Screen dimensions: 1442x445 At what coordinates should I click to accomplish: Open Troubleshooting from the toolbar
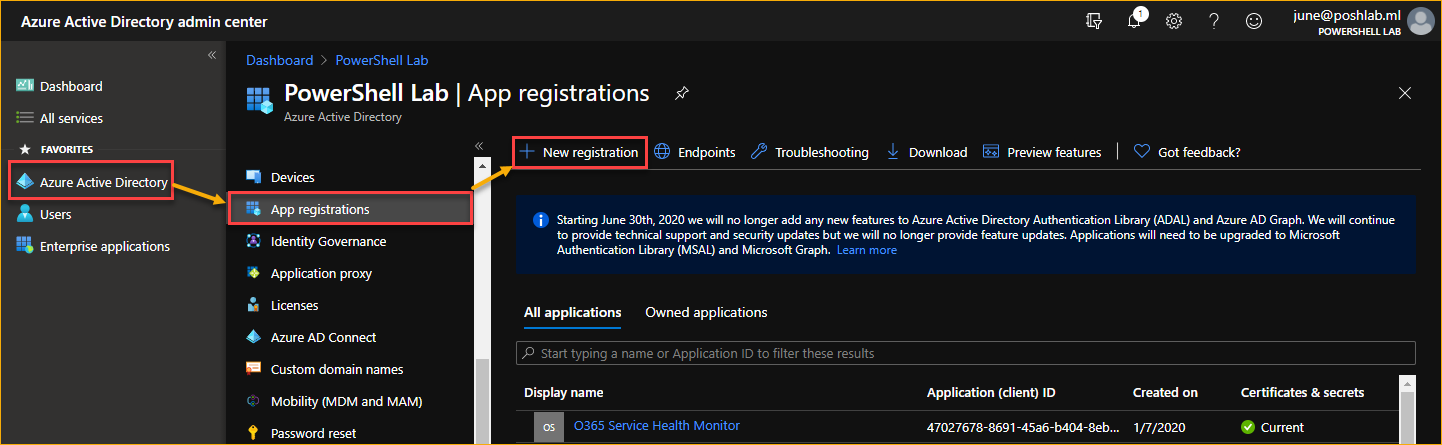[809, 152]
